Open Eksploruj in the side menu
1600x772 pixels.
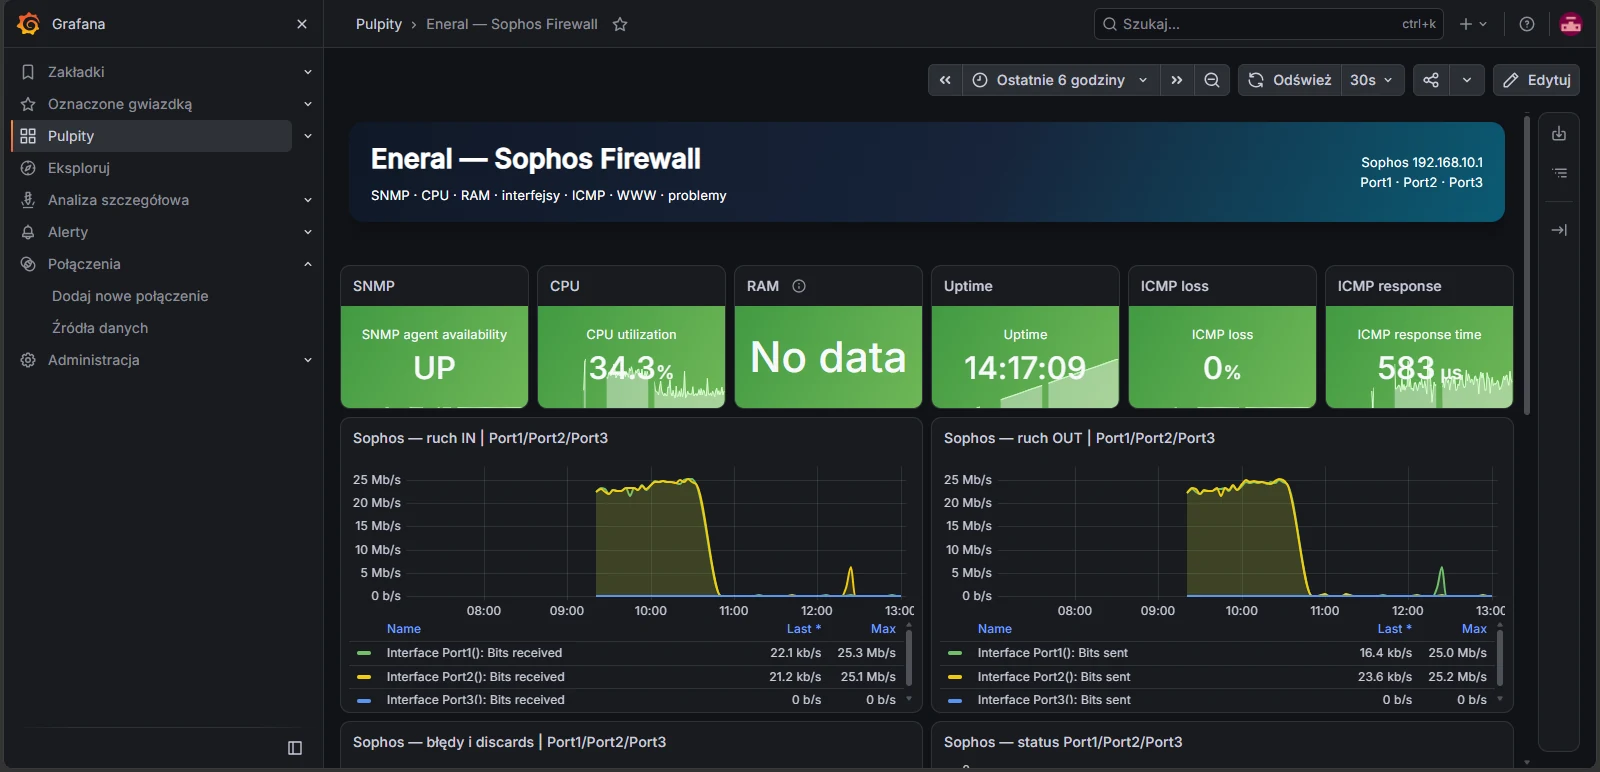coord(79,168)
